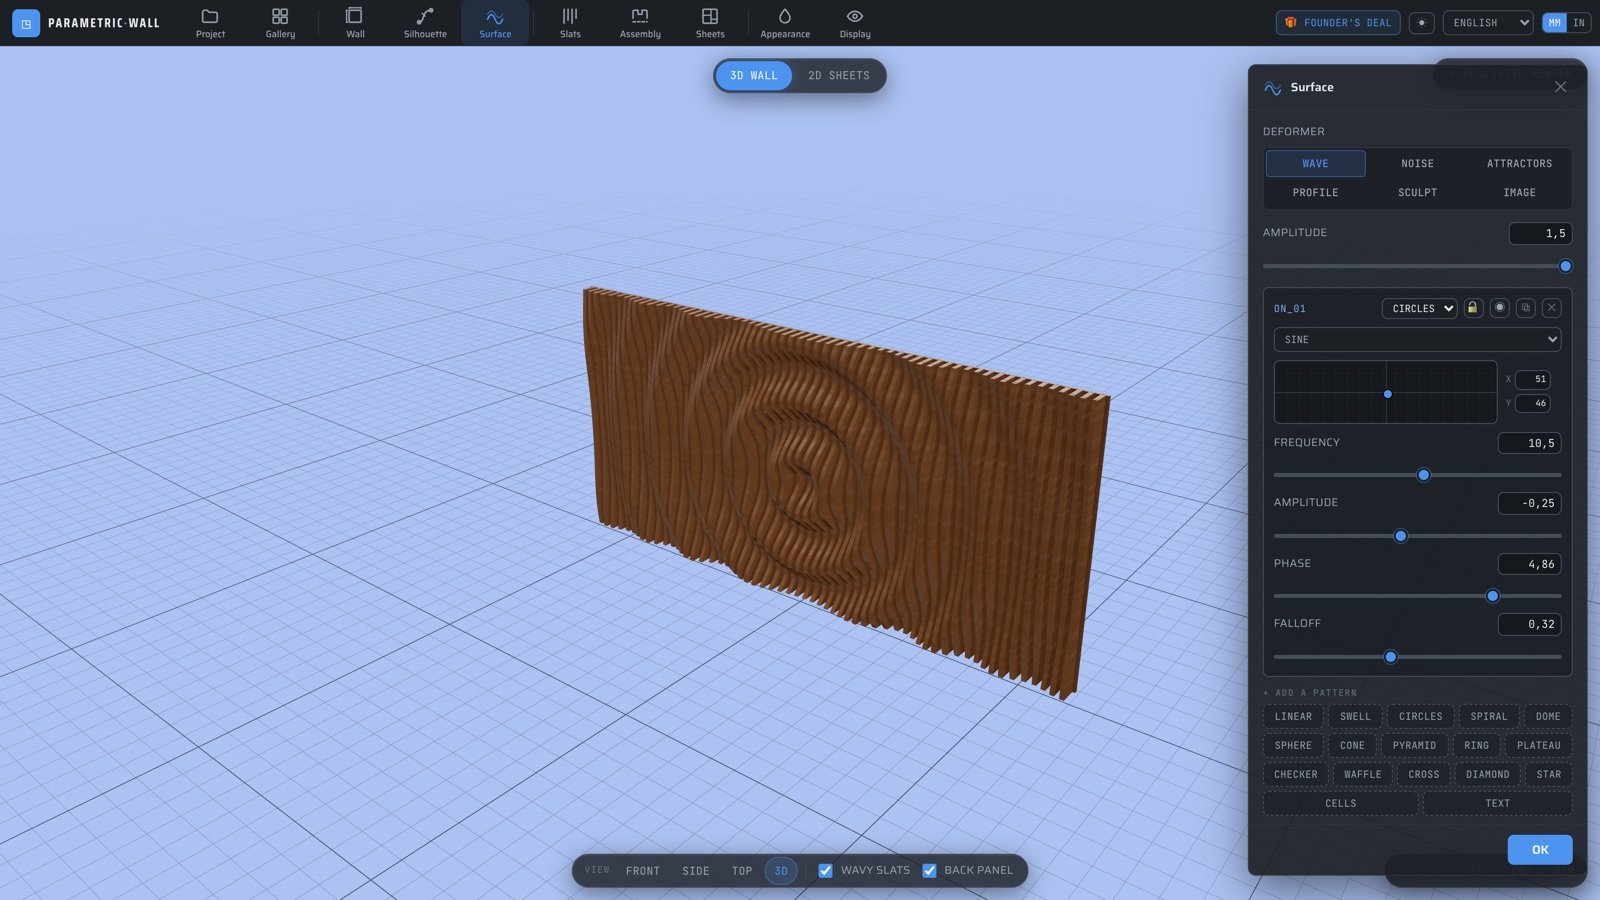The height and width of the screenshot is (900, 1600).
Task: Switch to 3D Wall view
Action: [x=754, y=75]
